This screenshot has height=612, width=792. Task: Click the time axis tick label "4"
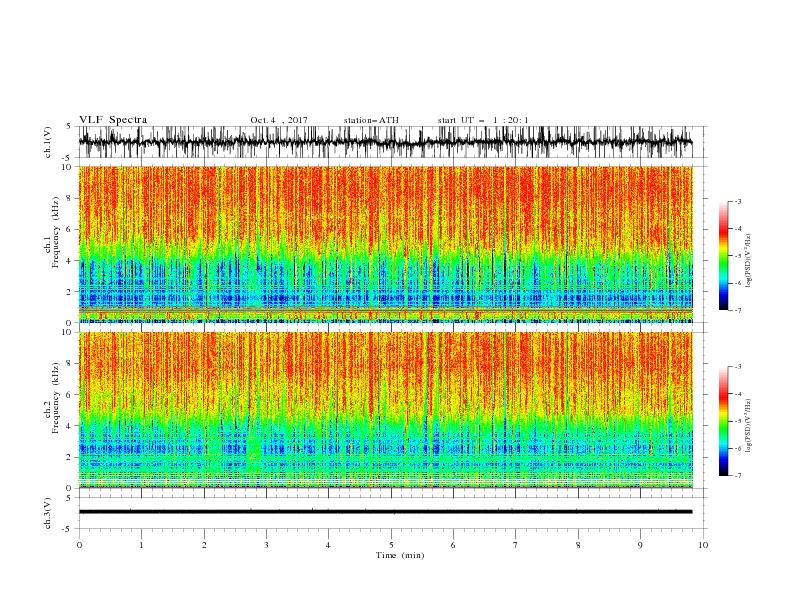pyautogui.click(x=328, y=545)
